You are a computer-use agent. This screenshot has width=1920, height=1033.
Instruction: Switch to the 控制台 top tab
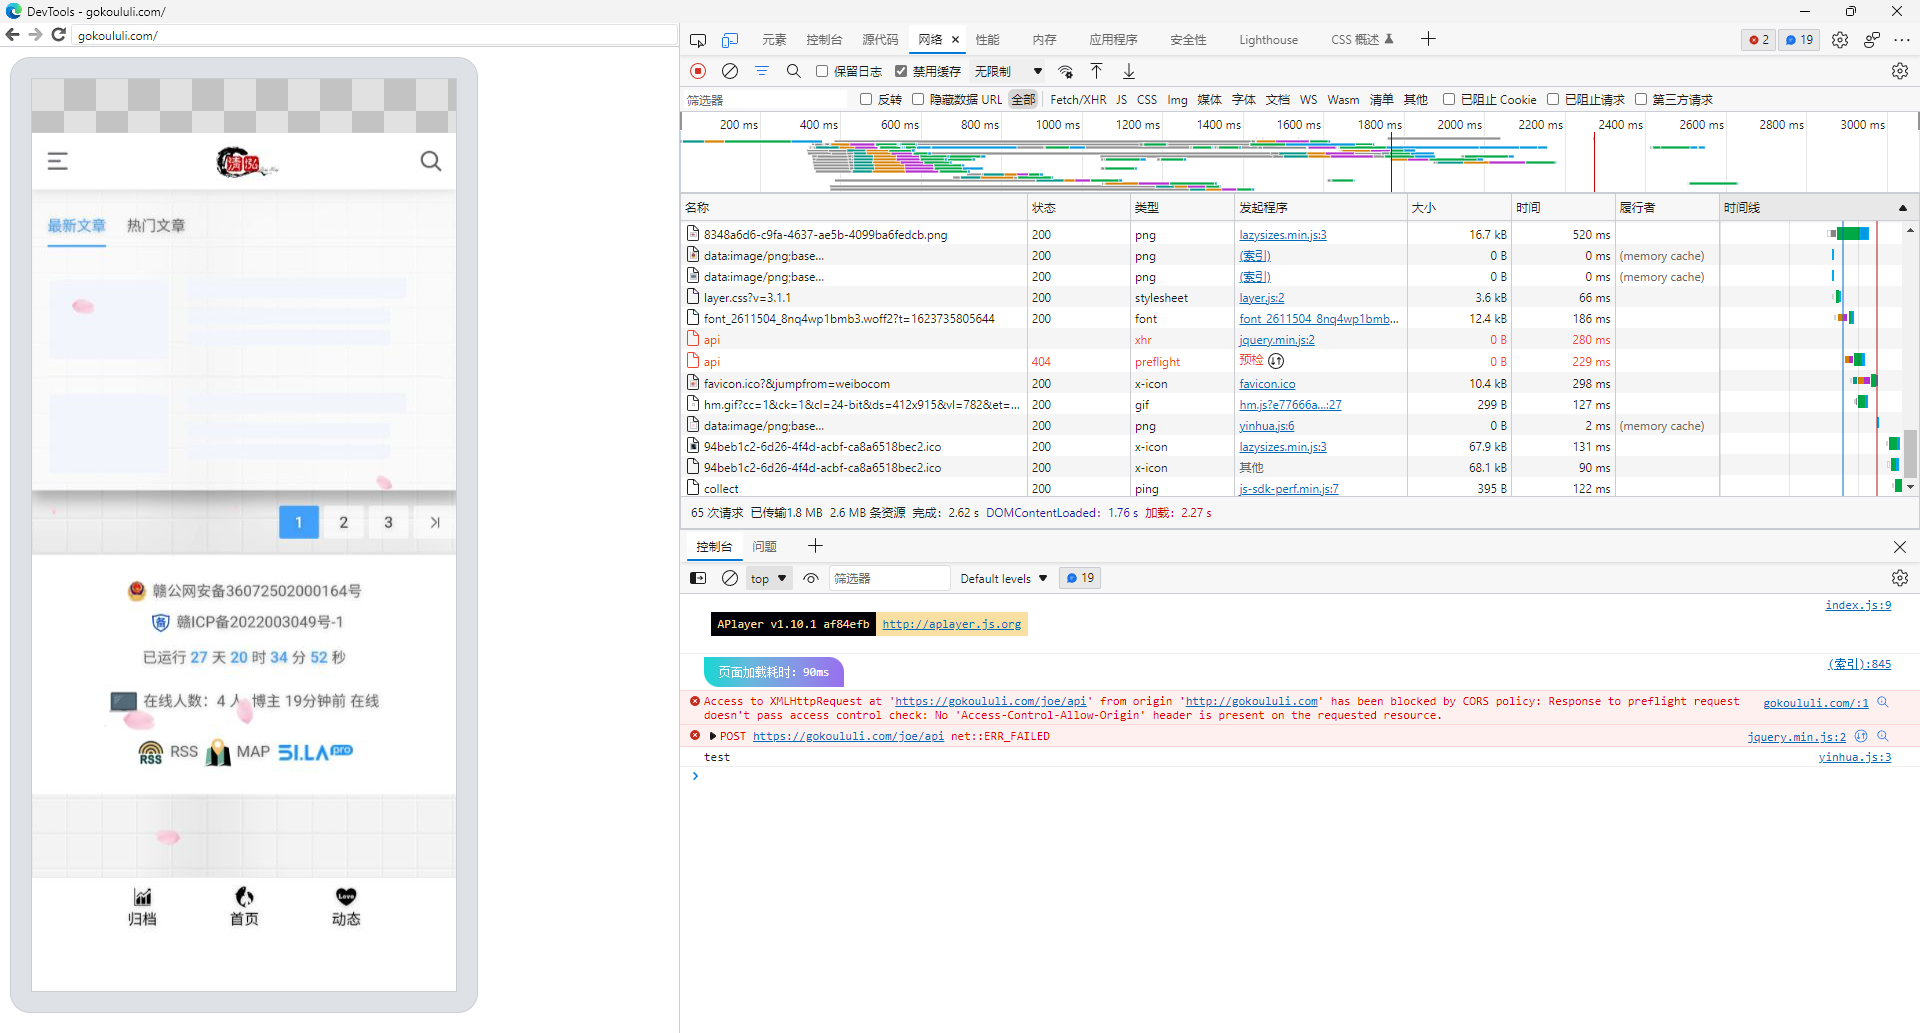(x=824, y=40)
